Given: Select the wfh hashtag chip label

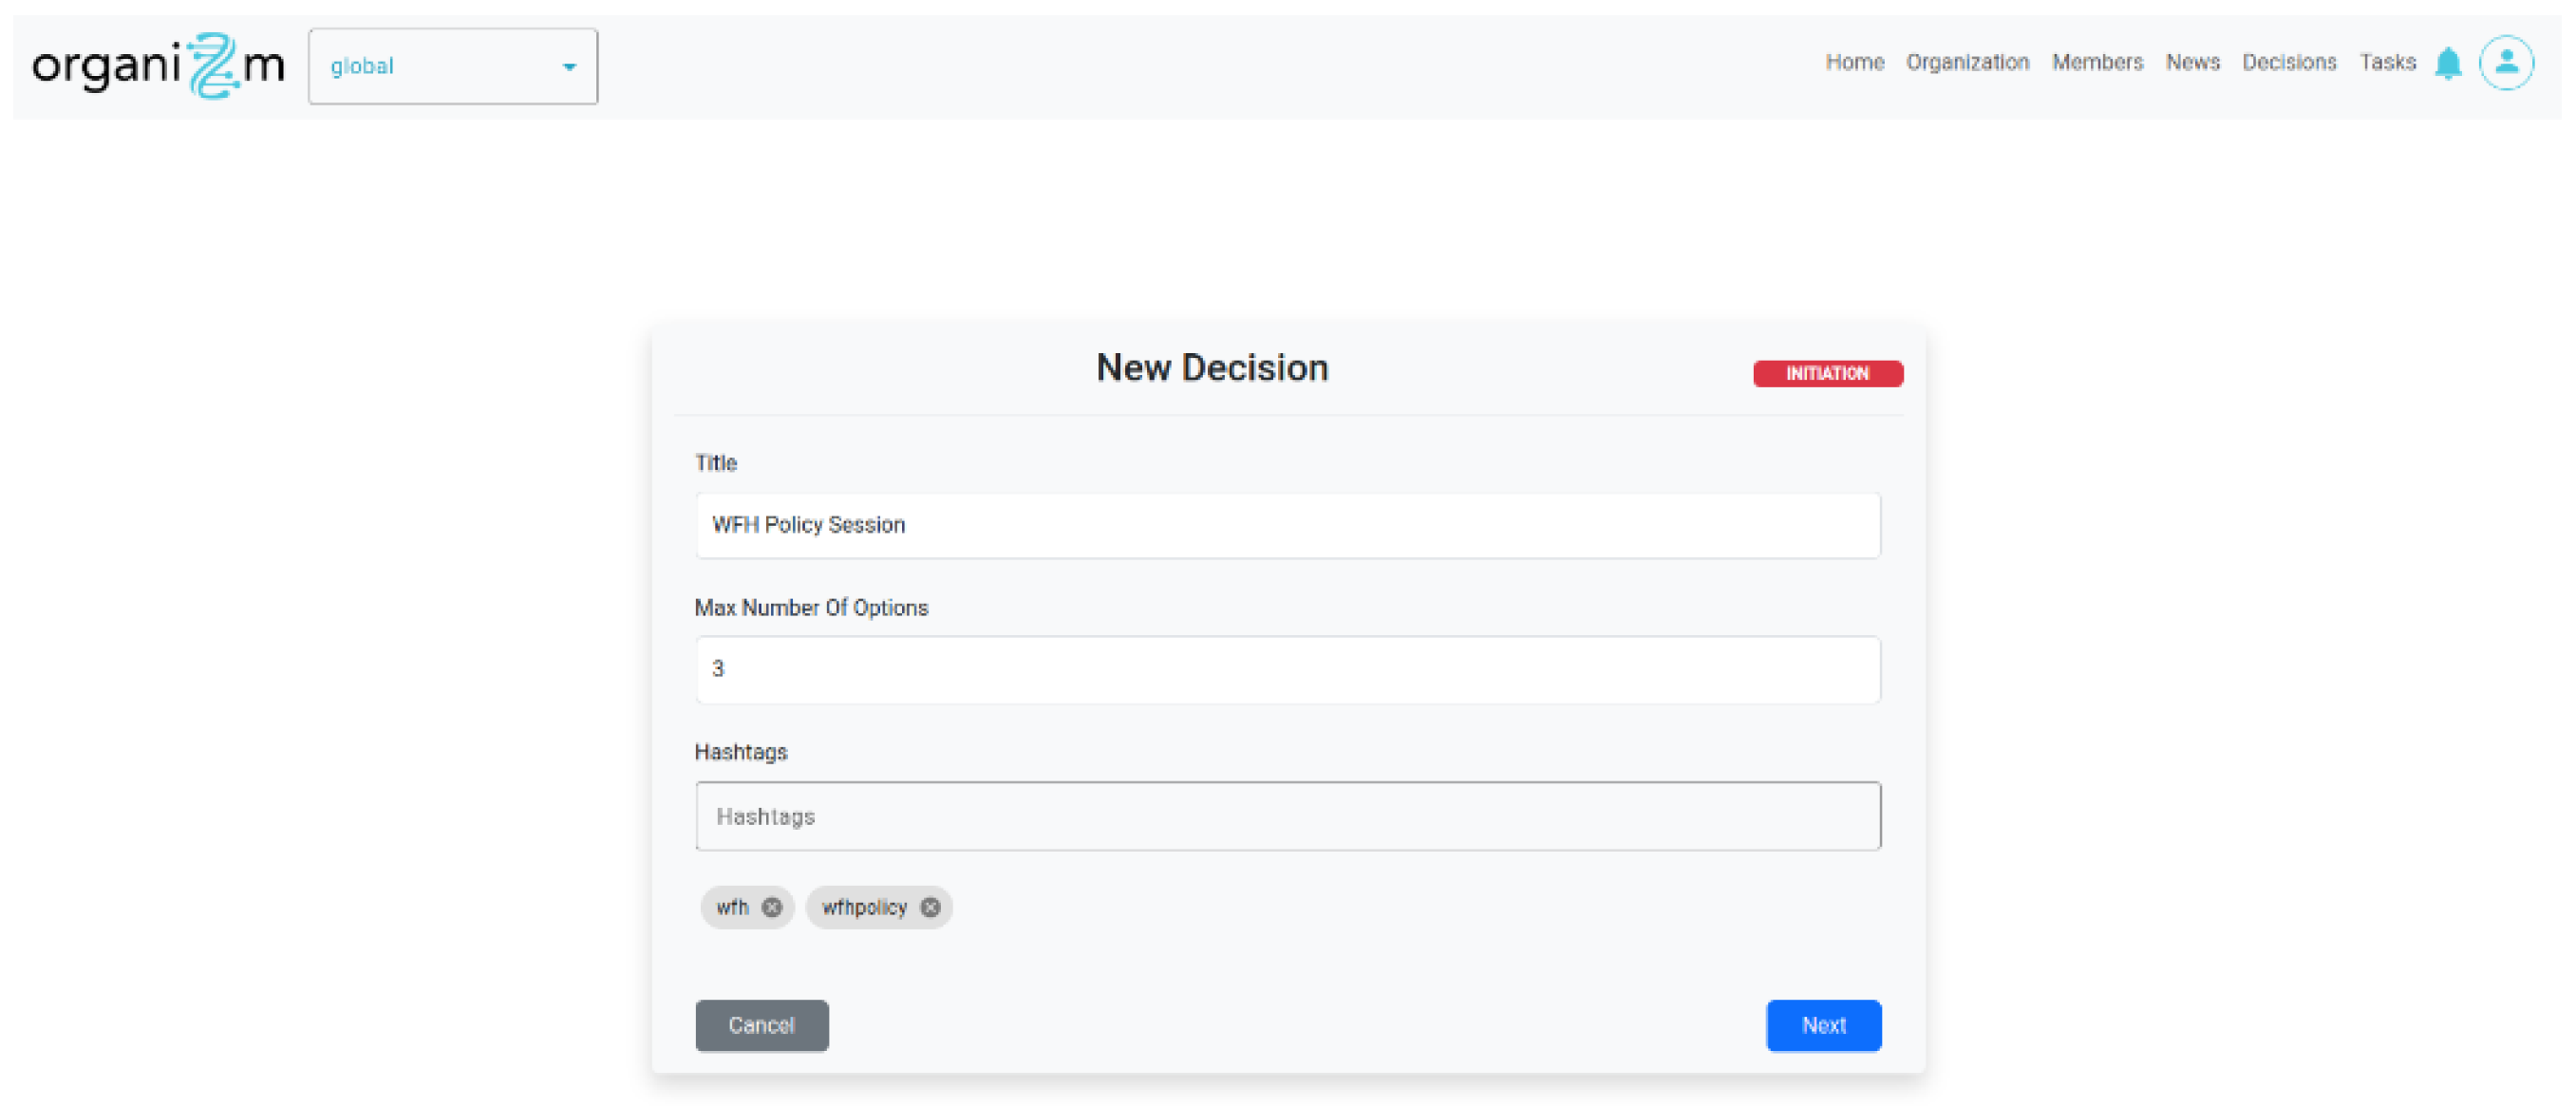Looking at the screenshot, I should coord(732,907).
